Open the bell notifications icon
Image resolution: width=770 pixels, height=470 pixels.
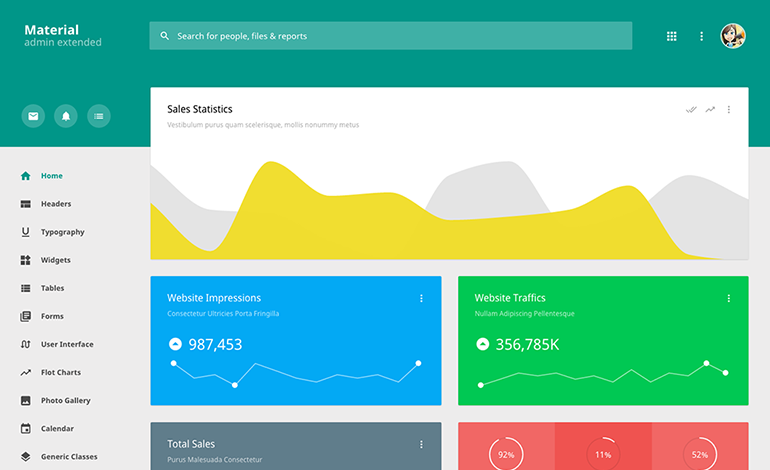click(x=66, y=116)
